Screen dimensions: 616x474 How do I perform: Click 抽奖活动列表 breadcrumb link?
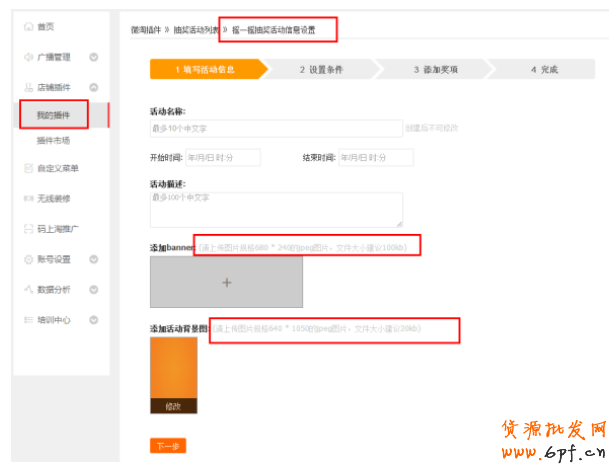pyautogui.click(x=195, y=30)
